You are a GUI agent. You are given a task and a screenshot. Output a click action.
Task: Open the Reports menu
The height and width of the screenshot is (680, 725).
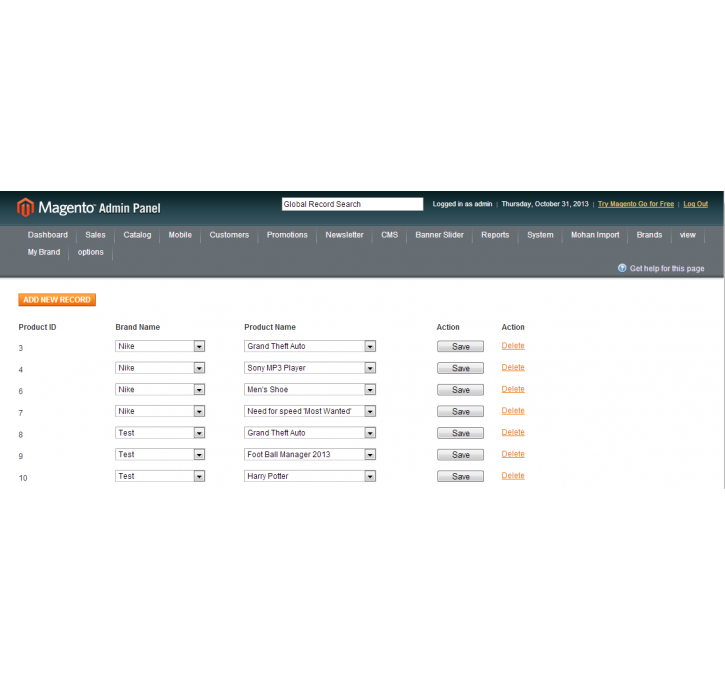tap(495, 235)
